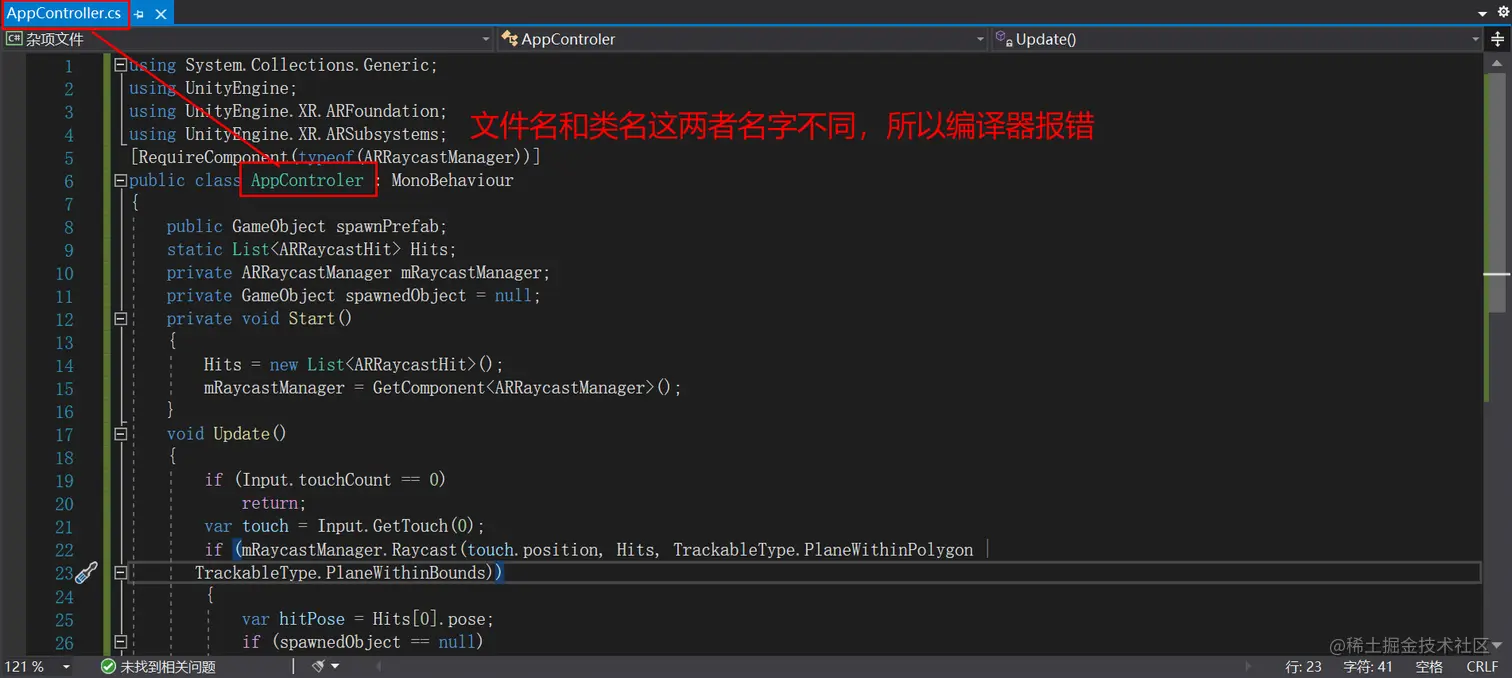1512x678 pixels.
Task: Click the CRLF line ending indicator
Action: click(x=1482, y=666)
